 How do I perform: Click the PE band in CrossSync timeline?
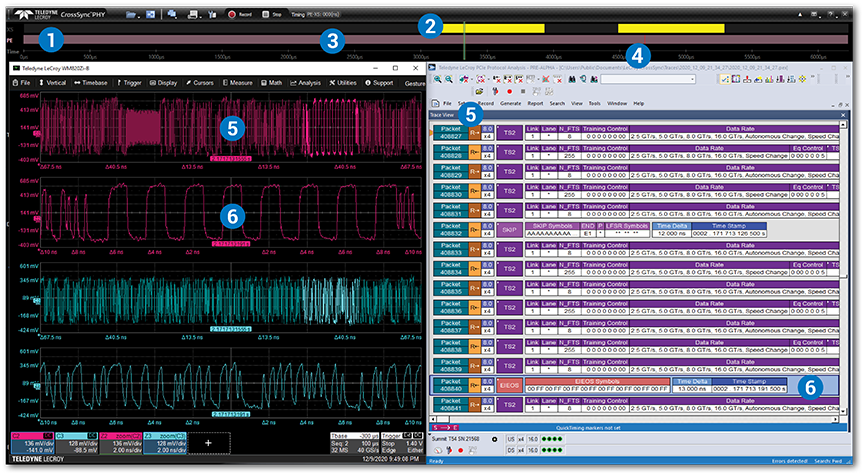(435, 40)
